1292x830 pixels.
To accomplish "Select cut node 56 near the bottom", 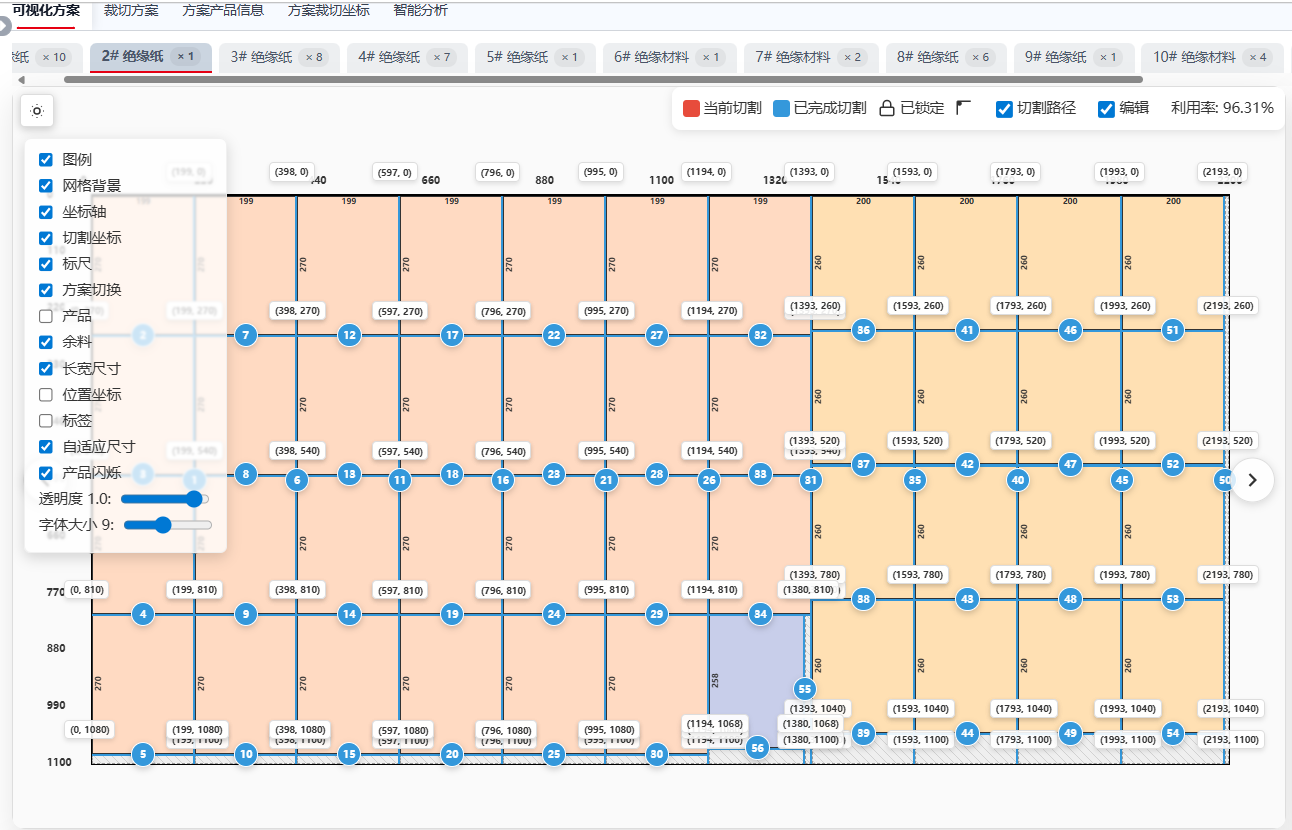I will point(758,747).
